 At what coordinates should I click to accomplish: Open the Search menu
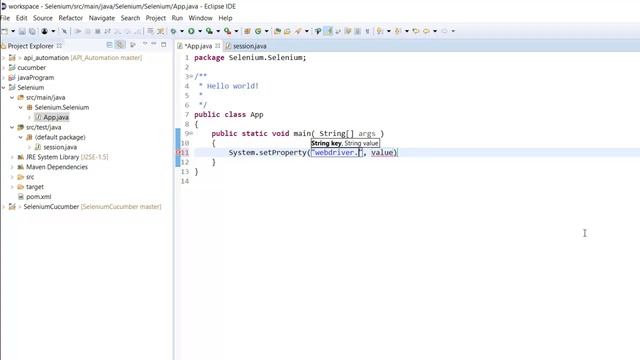[130, 18]
